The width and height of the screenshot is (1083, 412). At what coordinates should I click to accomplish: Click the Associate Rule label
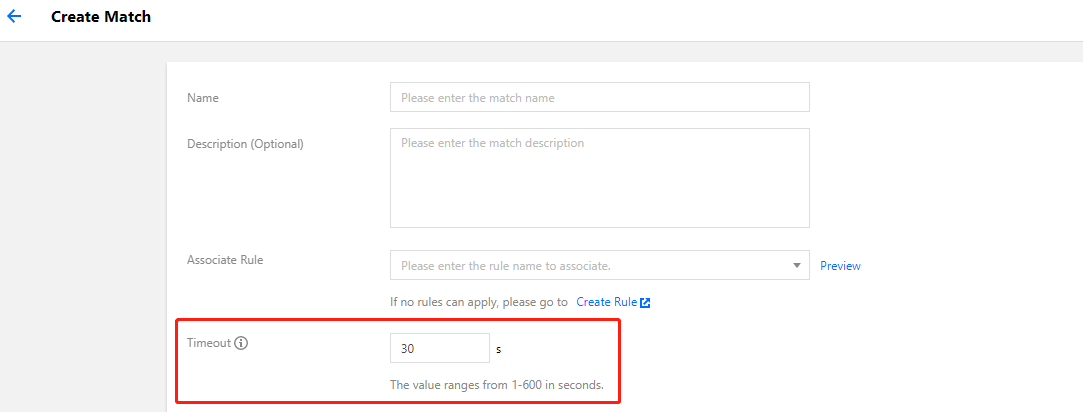[225, 260]
